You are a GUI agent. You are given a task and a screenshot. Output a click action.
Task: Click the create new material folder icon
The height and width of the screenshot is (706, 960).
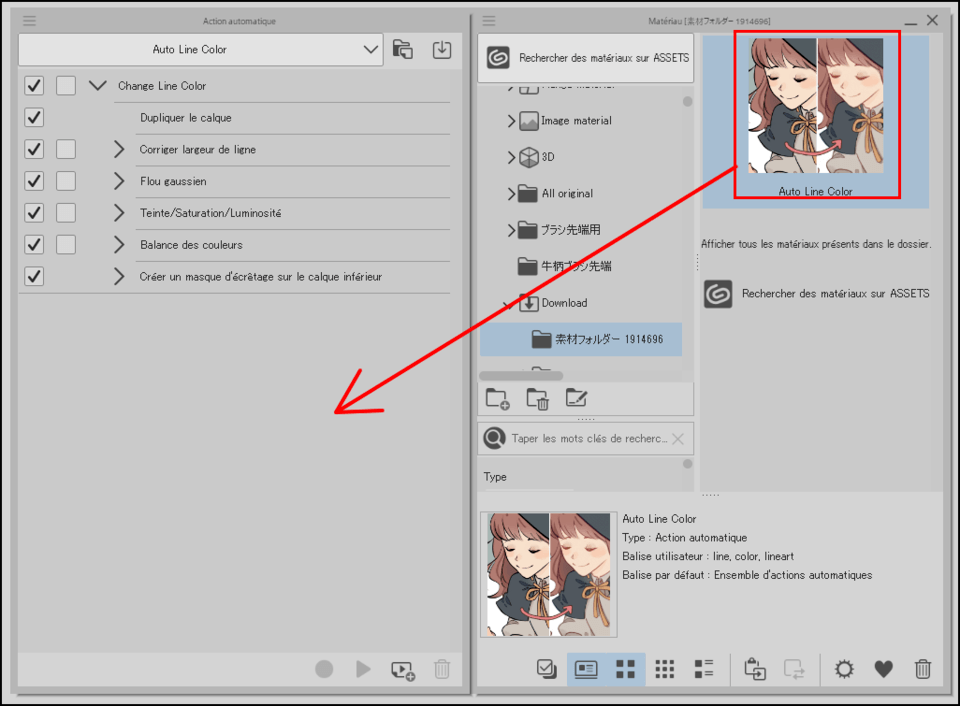[x=497, y=399]
